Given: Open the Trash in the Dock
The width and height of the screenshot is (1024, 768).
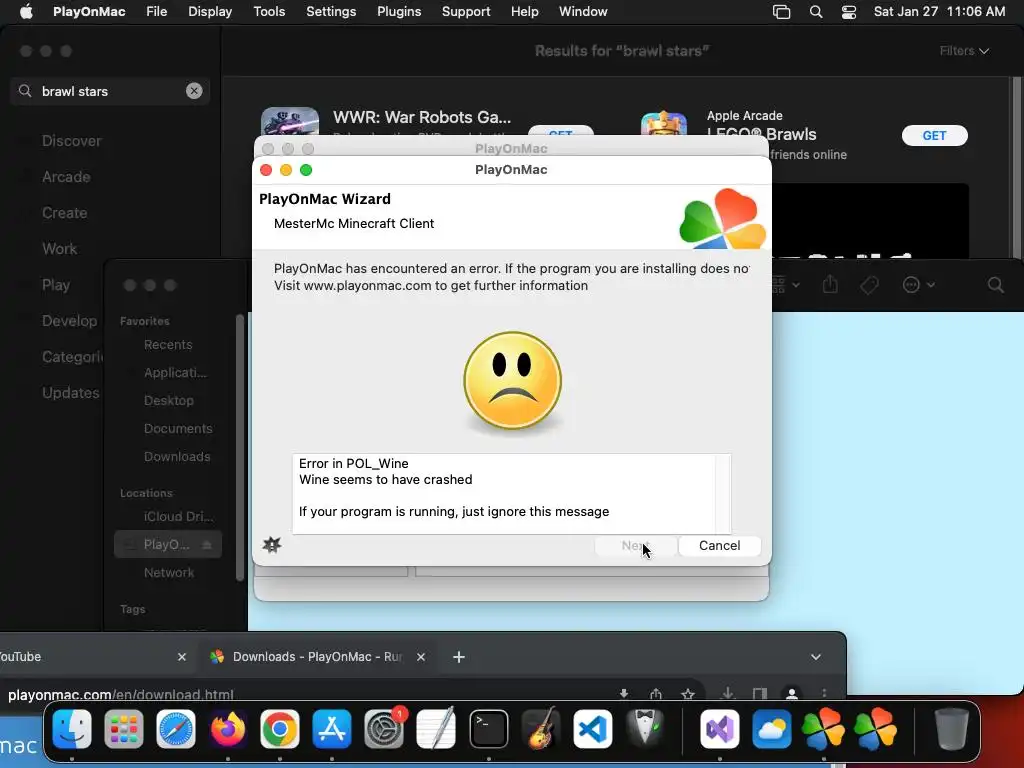Looking at the screenshot, I should coord(952,728).
